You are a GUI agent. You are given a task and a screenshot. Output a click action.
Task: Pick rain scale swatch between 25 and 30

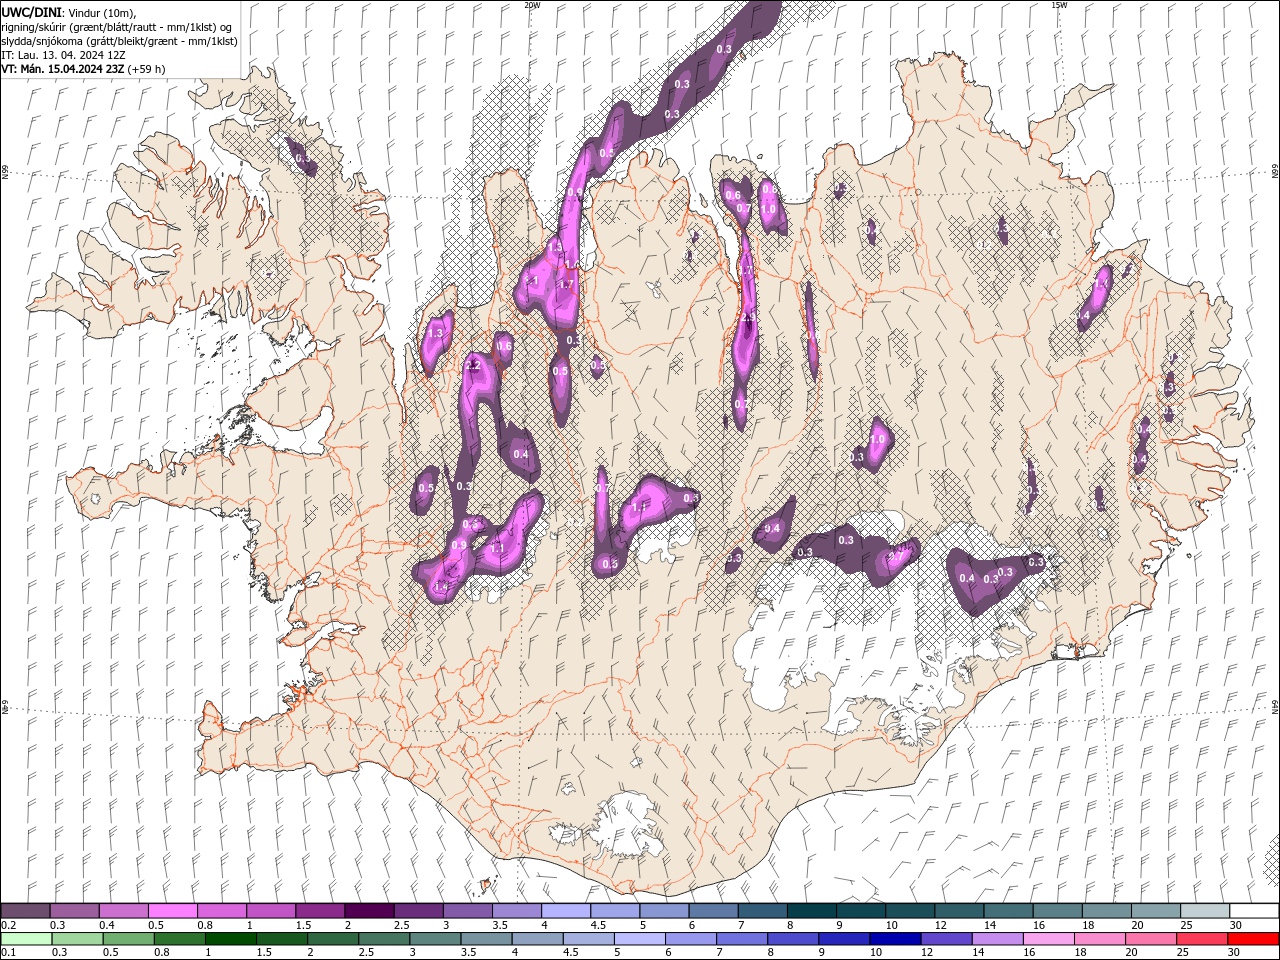point(1202,939)
